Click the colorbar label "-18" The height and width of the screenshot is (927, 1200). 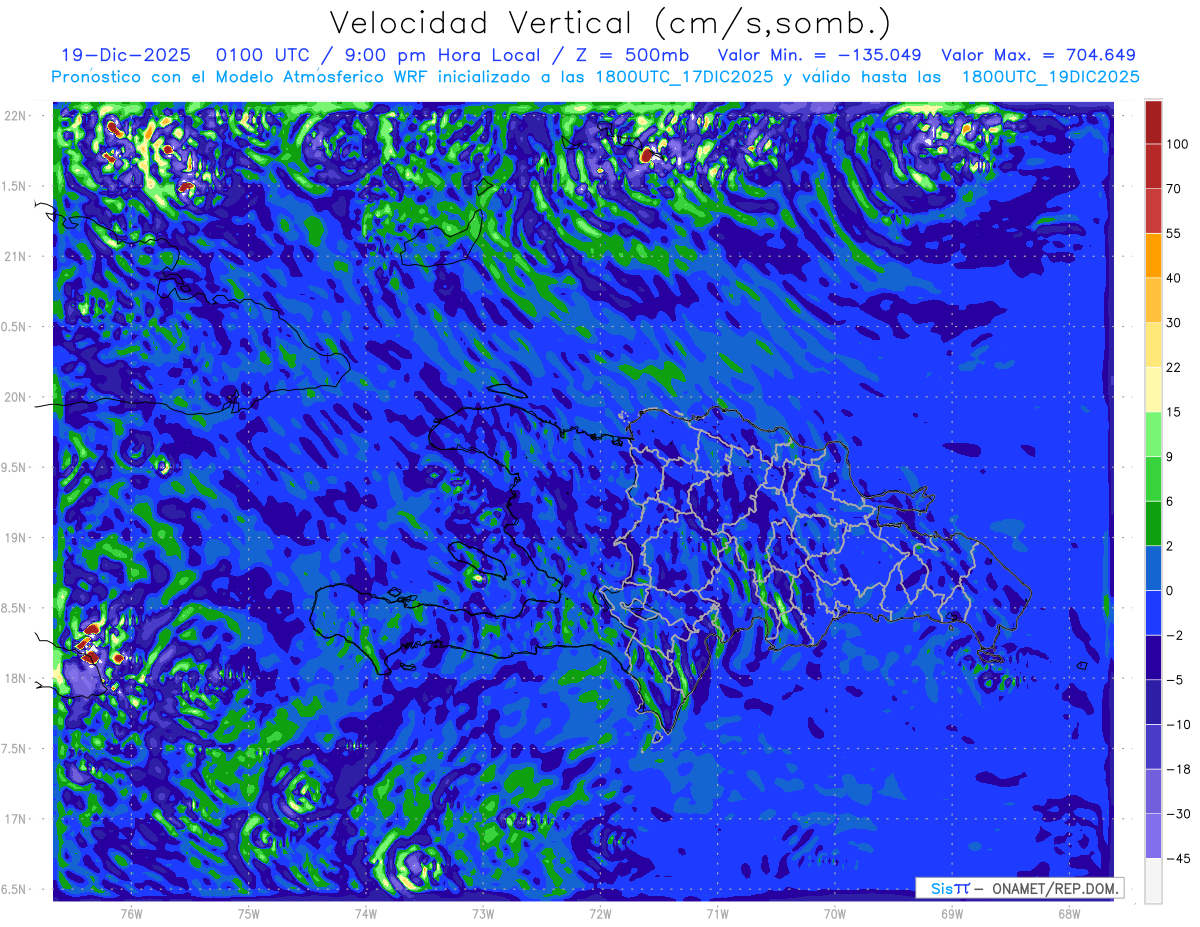click(x=1177, y=769)
